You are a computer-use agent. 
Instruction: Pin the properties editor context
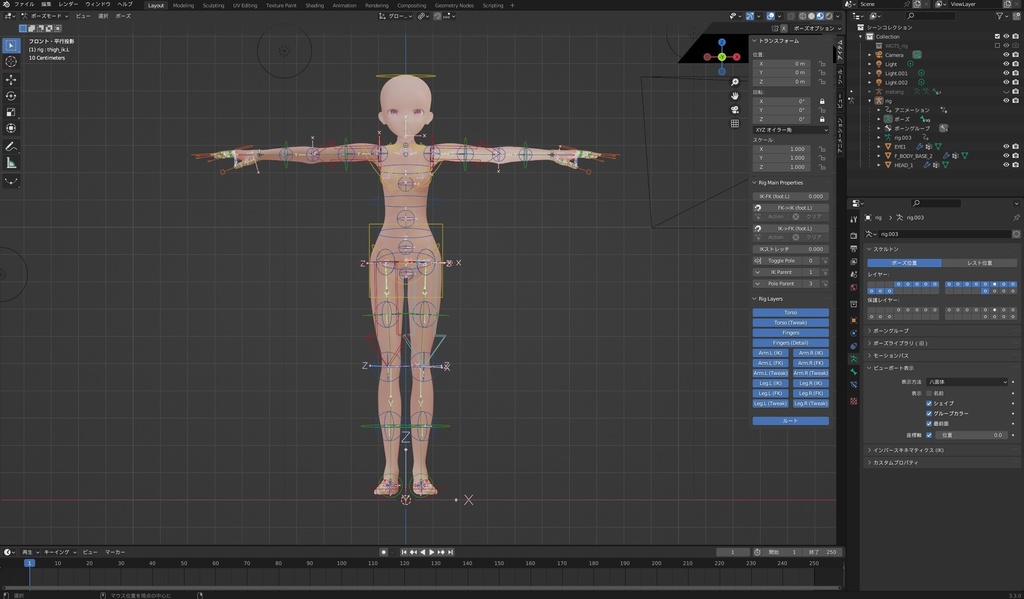point(1016,218)
